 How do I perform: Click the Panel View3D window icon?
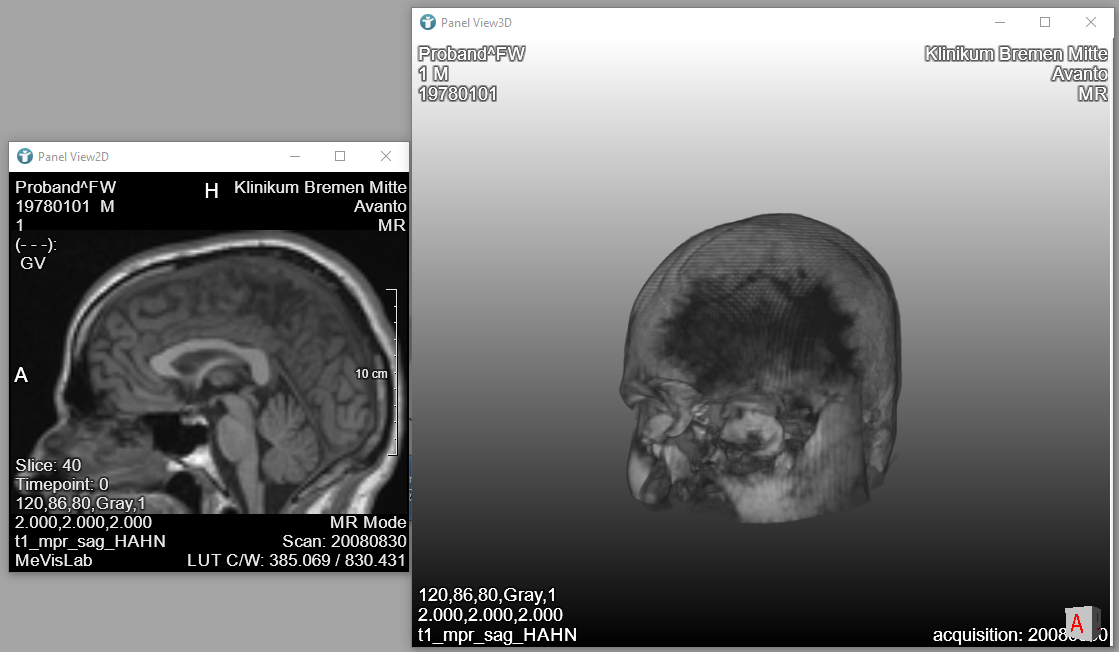[428, 22]
